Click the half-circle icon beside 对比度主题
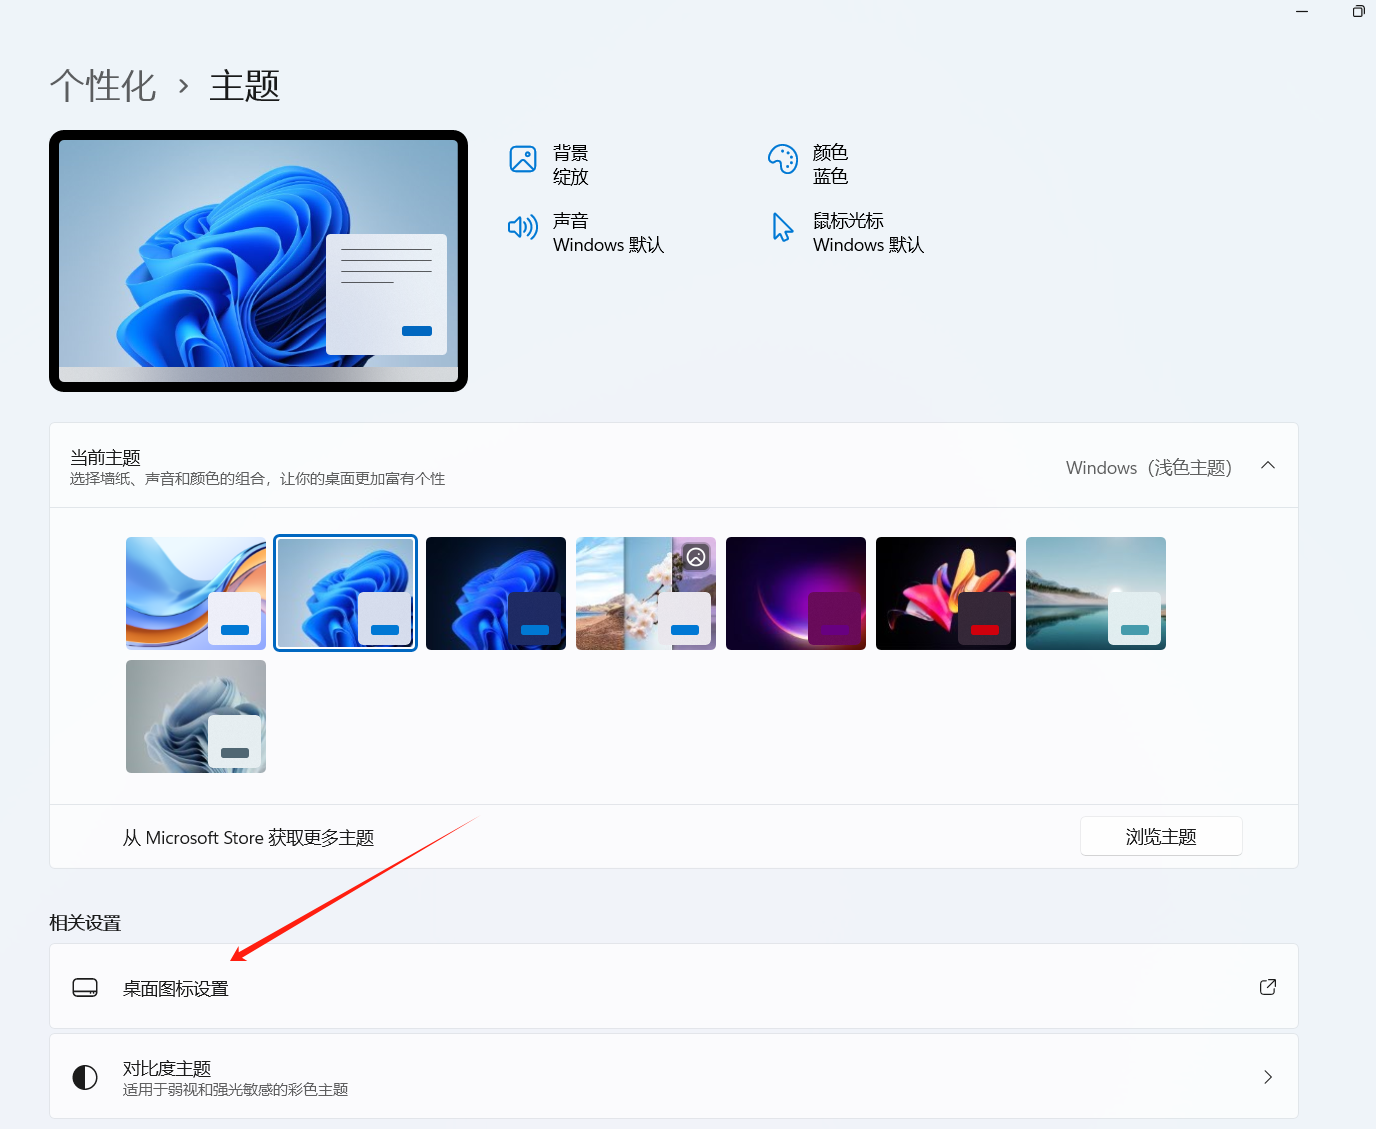1376x1129 pixels. (x=85, y=1077)
